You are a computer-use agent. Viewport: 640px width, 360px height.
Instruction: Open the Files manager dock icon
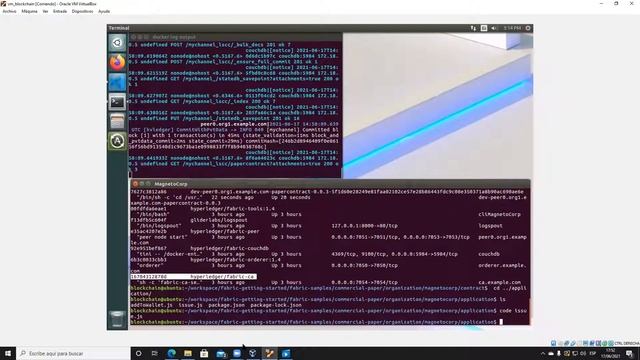[117, 121]
